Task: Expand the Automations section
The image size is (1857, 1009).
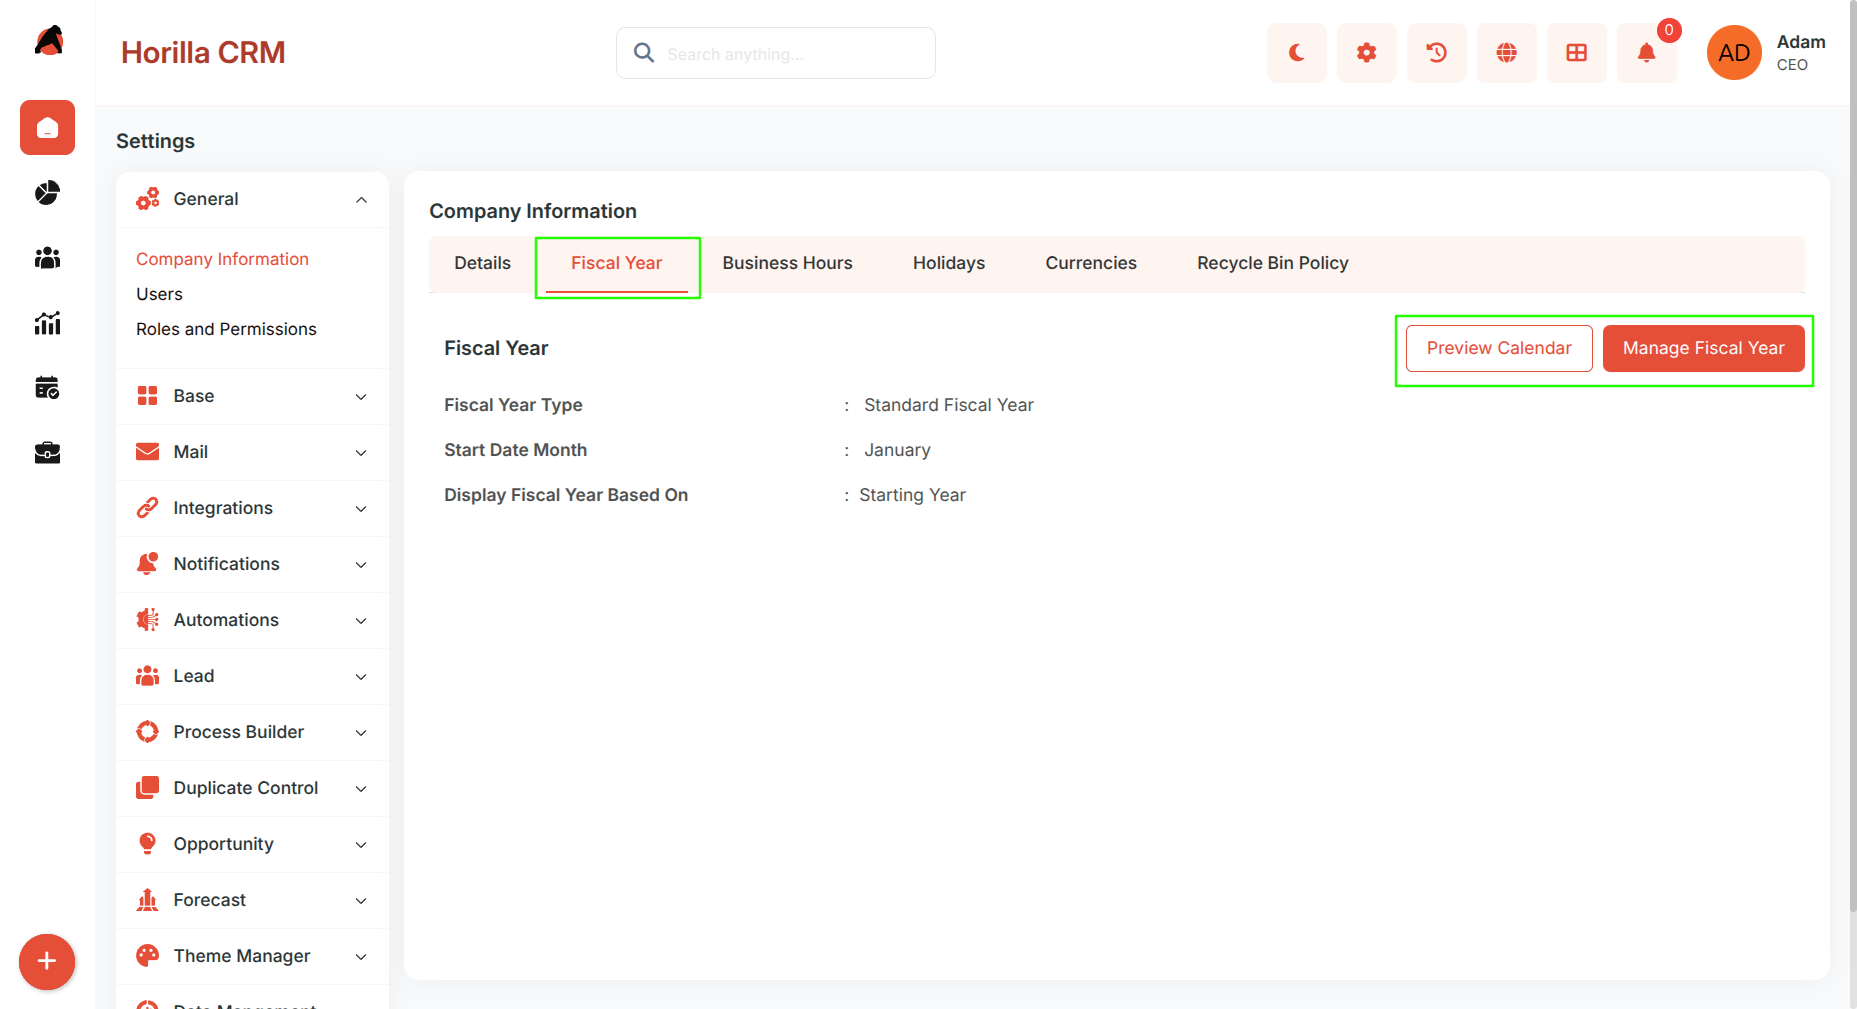Action: point(252,620)
